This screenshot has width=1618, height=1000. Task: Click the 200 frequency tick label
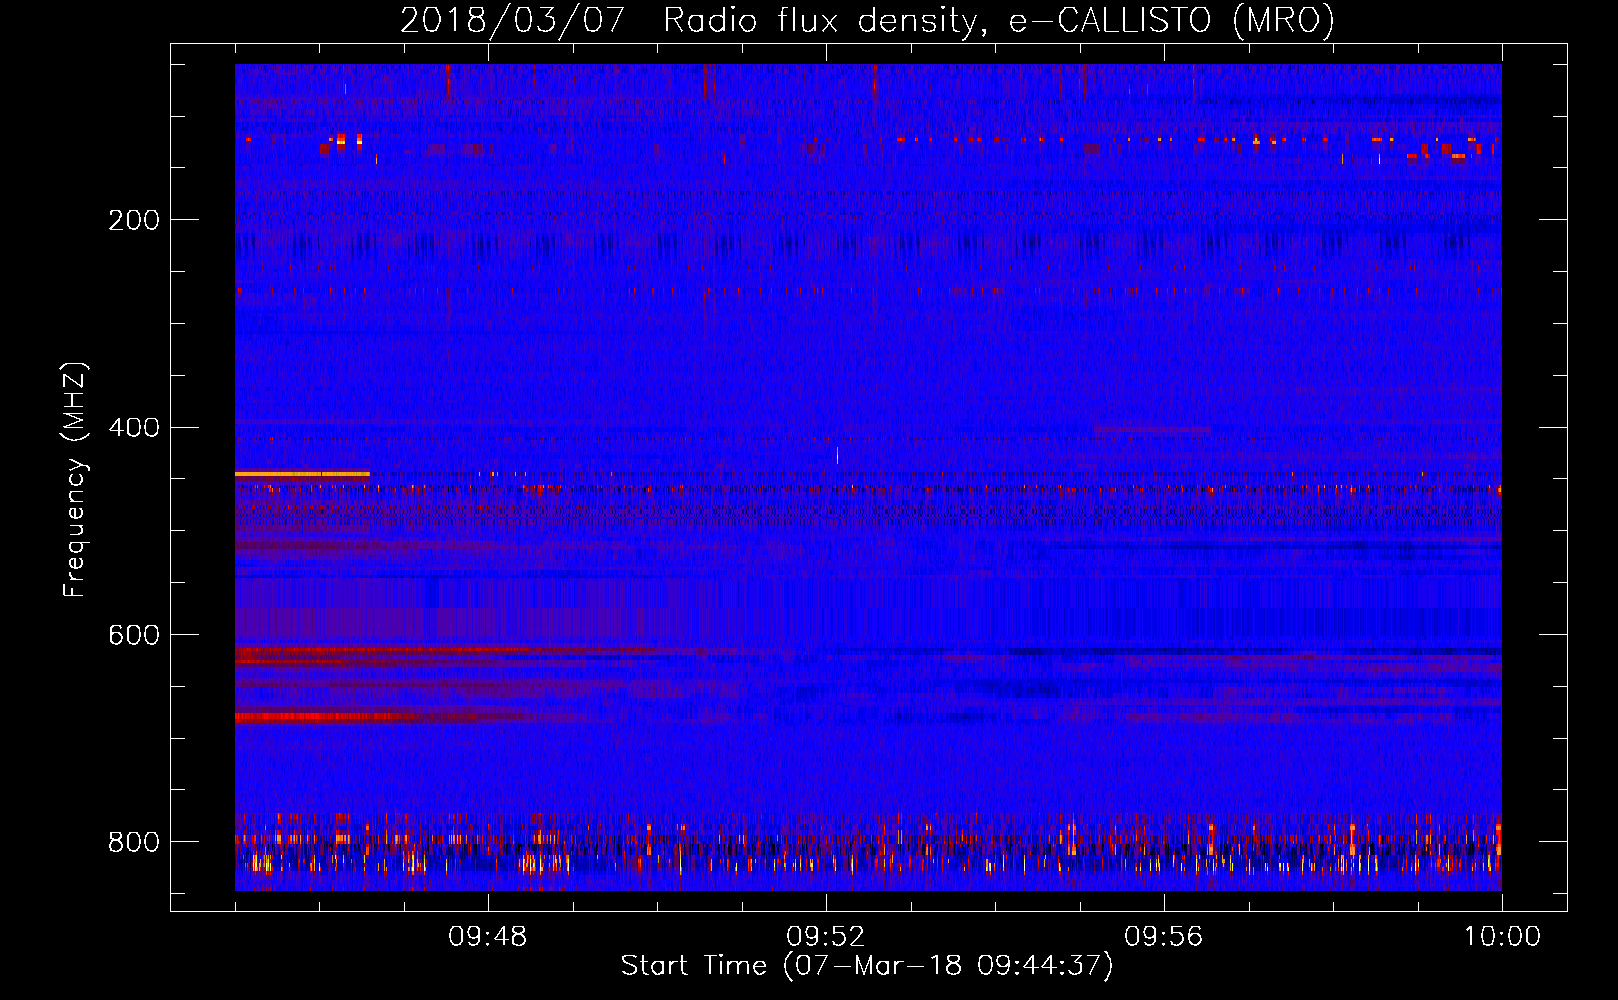(x=134, y=220)
